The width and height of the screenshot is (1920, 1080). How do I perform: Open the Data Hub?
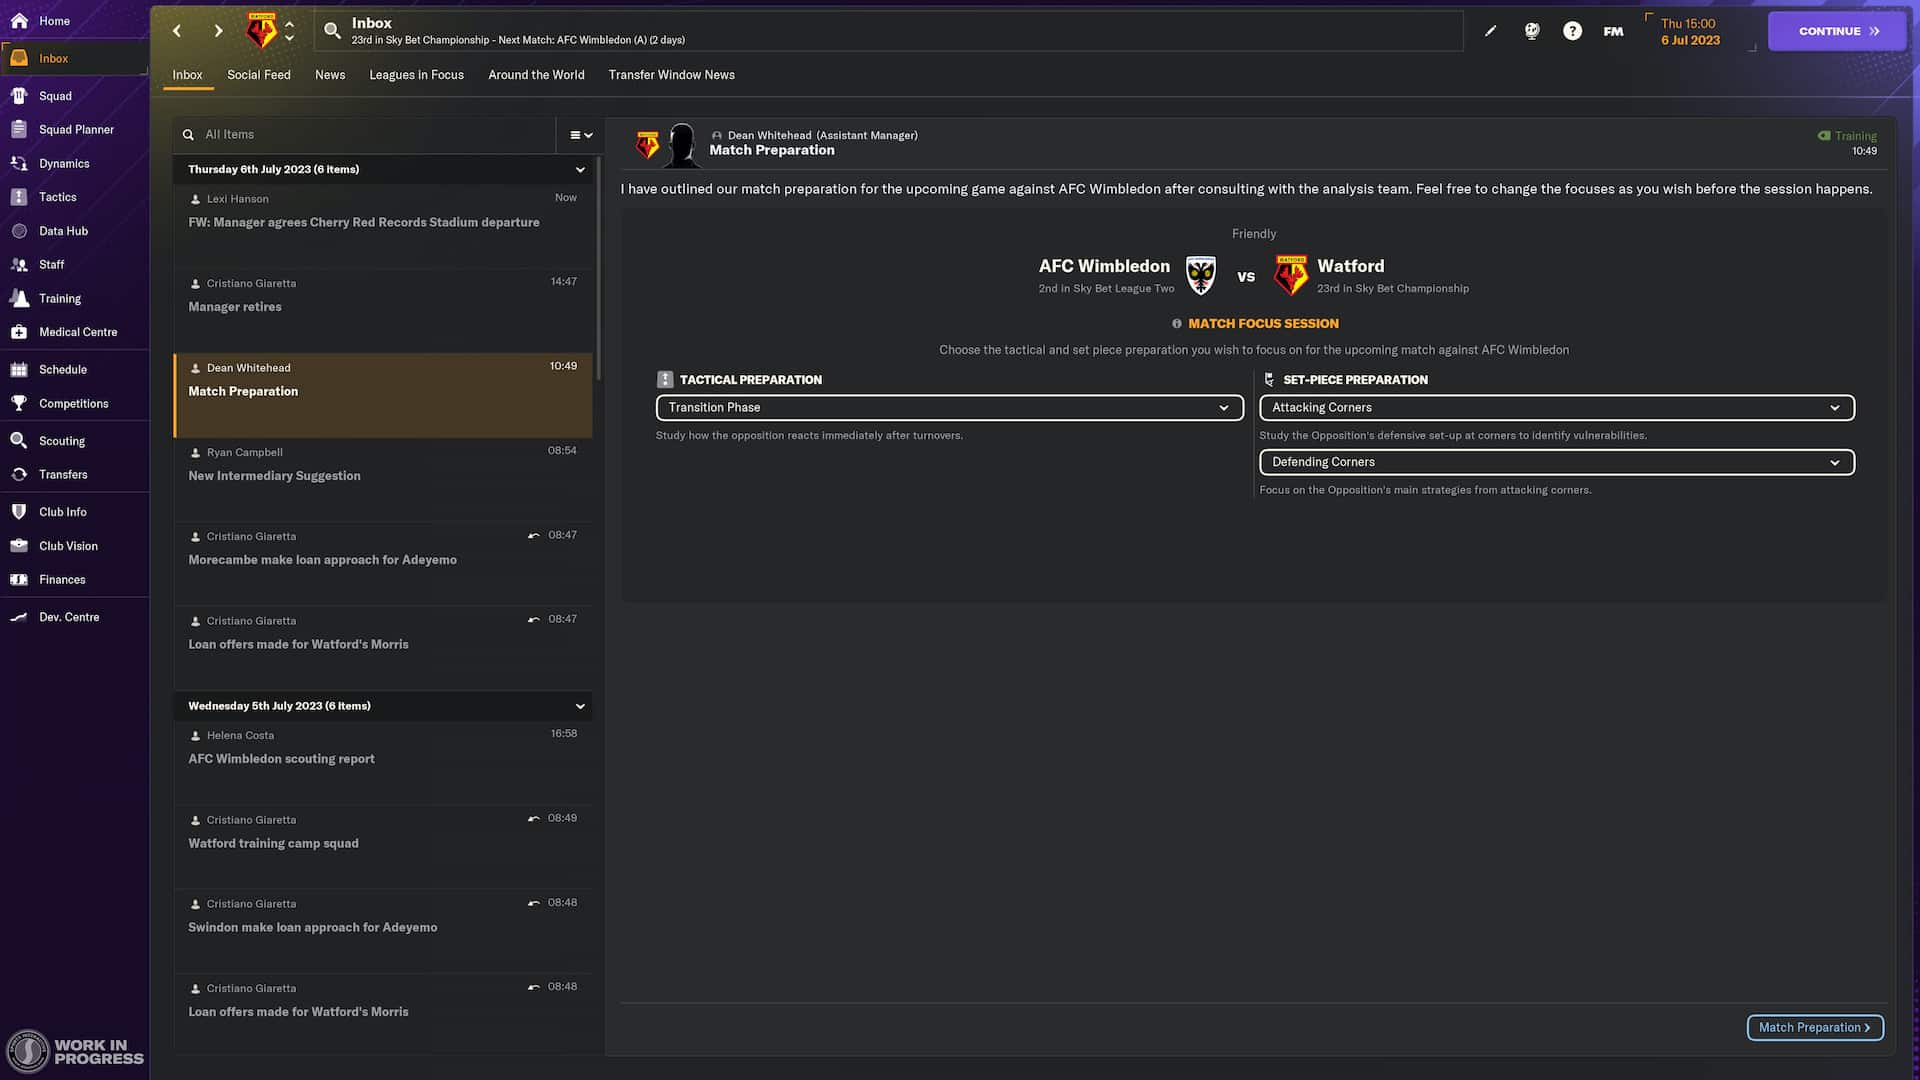click(x=63, y=230)
